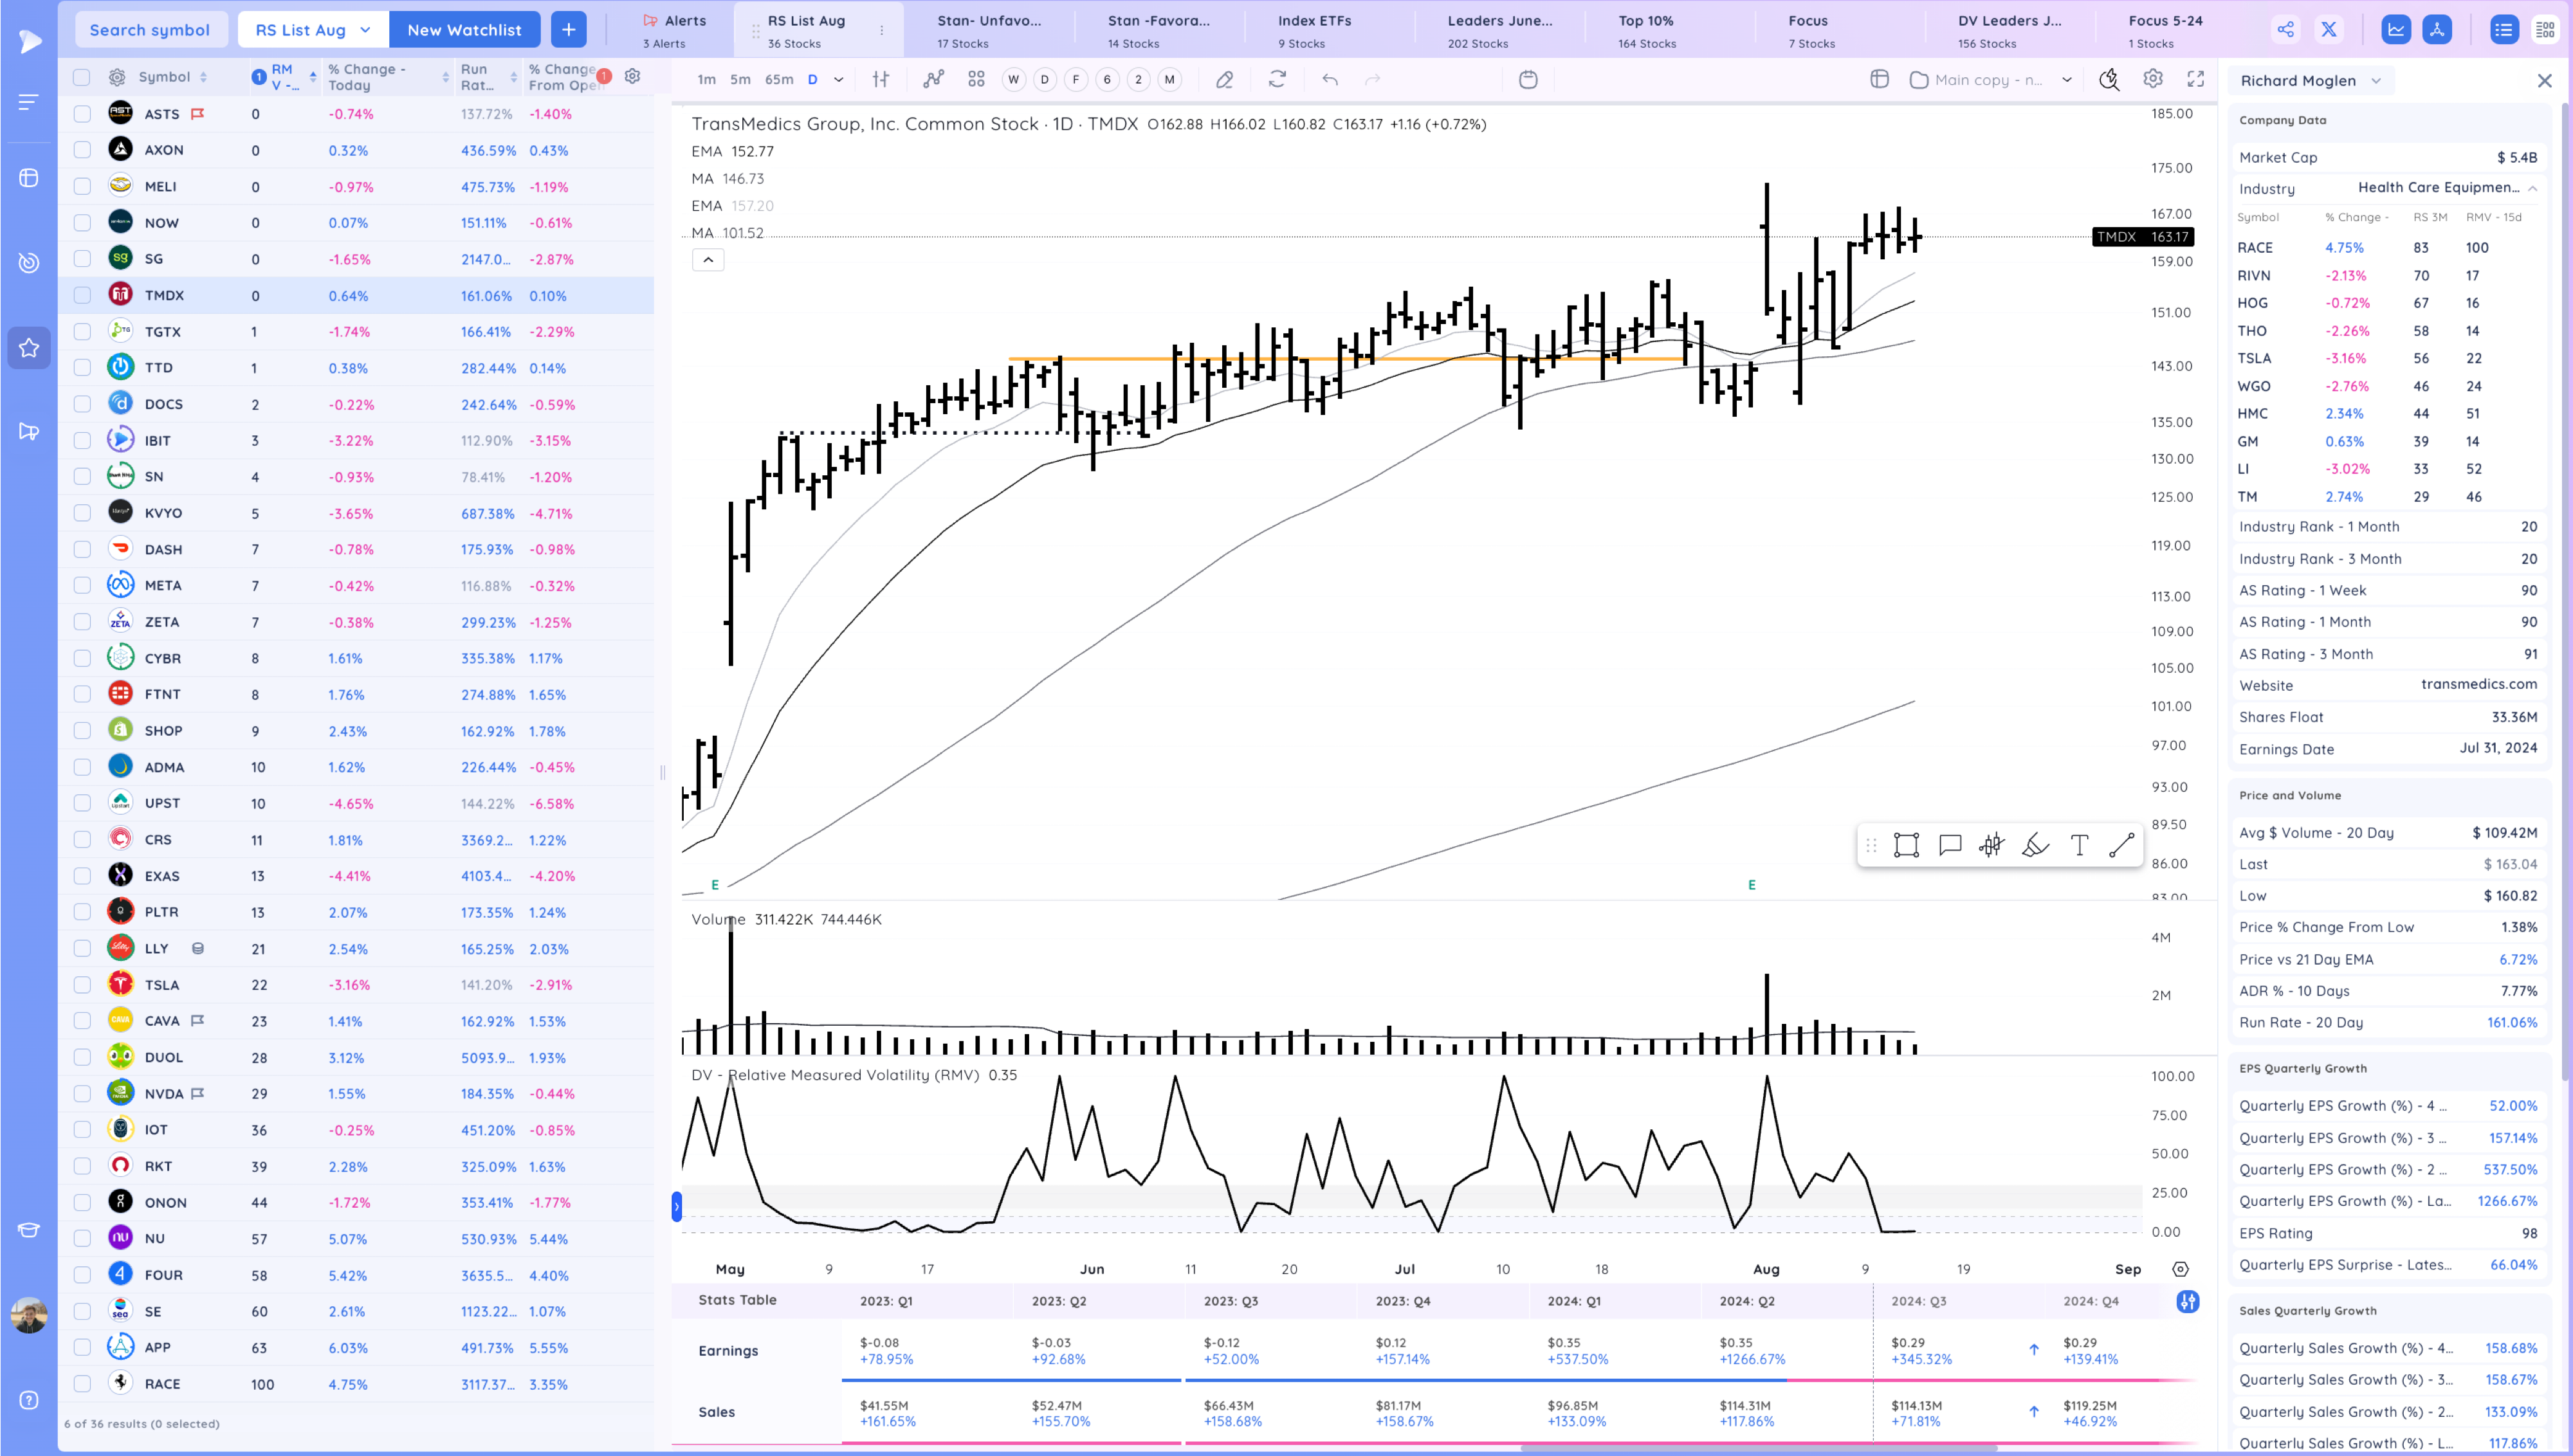Click the undo arrow in chart toolbar
This screenshot has height=1456, width=2573.
click(x=1330, y=79)
